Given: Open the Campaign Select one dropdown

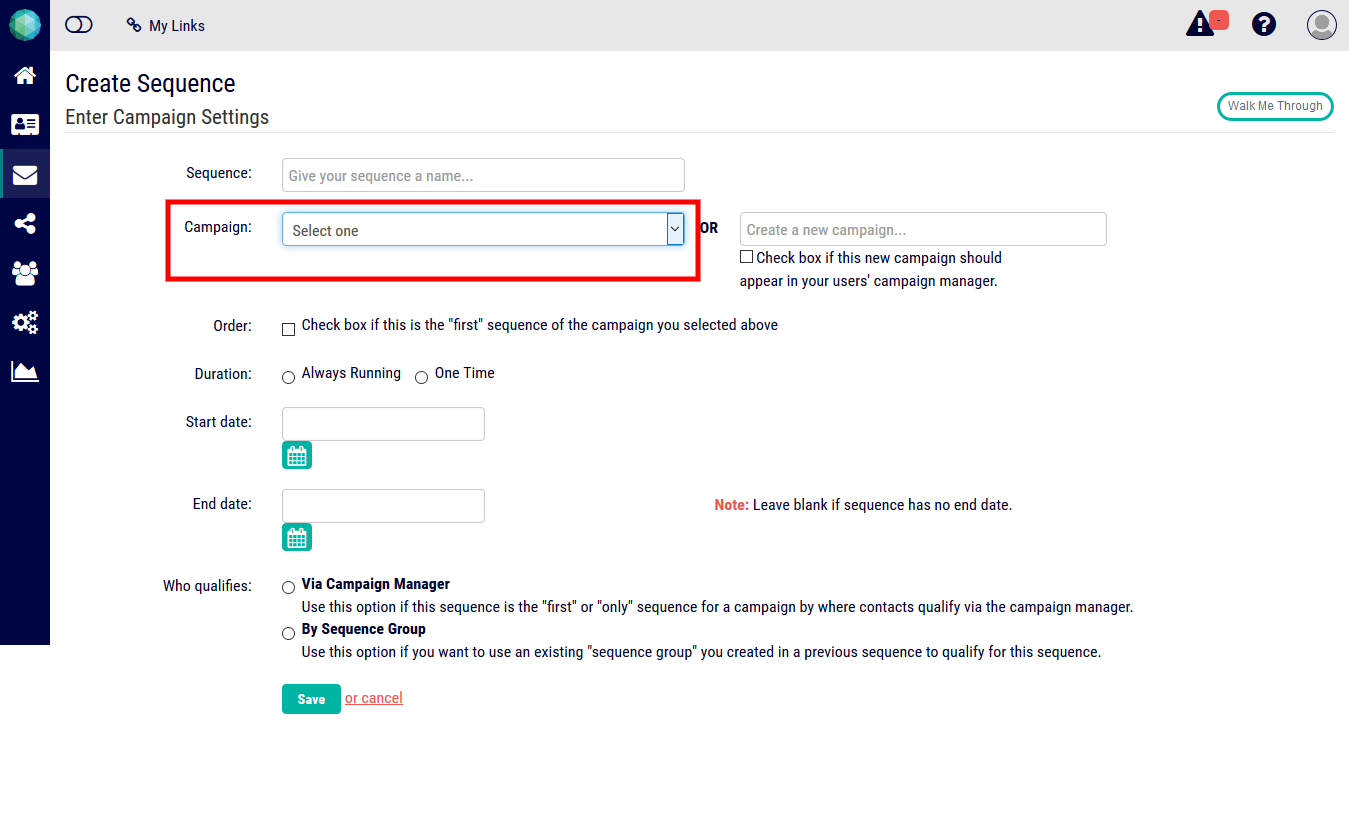Looking at the screenshot, I should (483, 229).
